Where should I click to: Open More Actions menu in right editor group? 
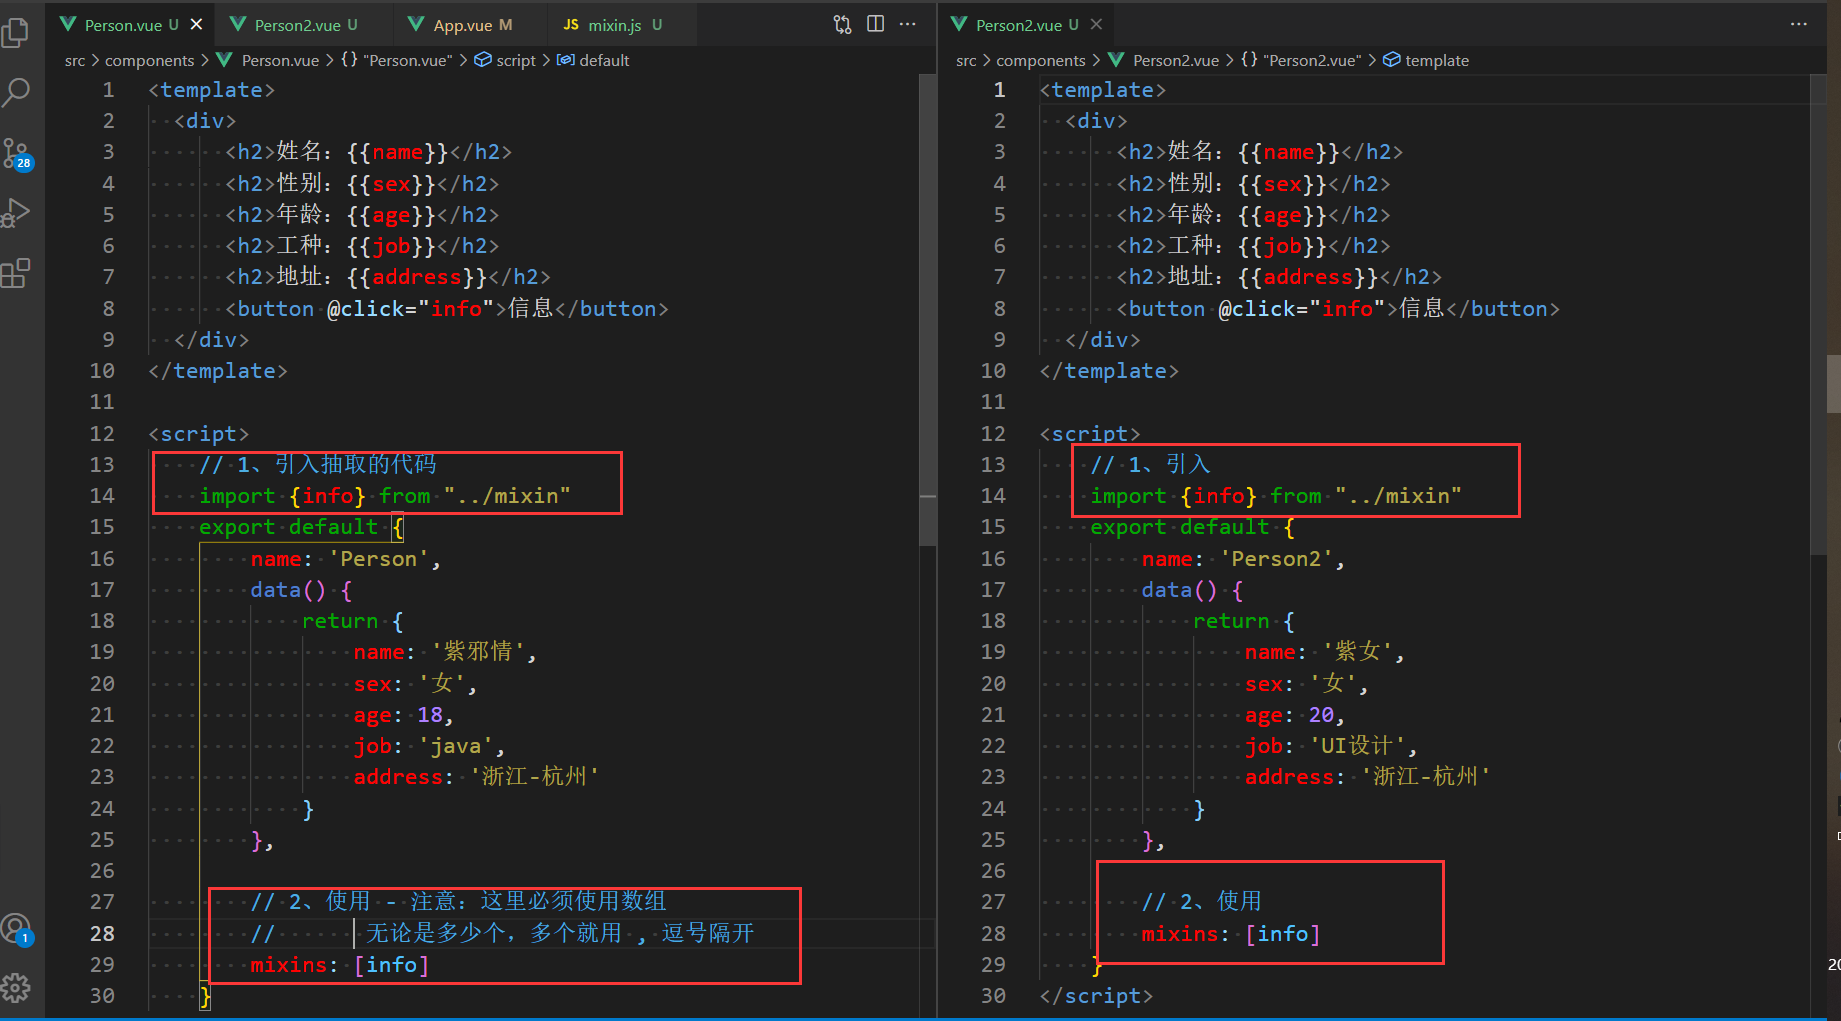(1798, 24)
